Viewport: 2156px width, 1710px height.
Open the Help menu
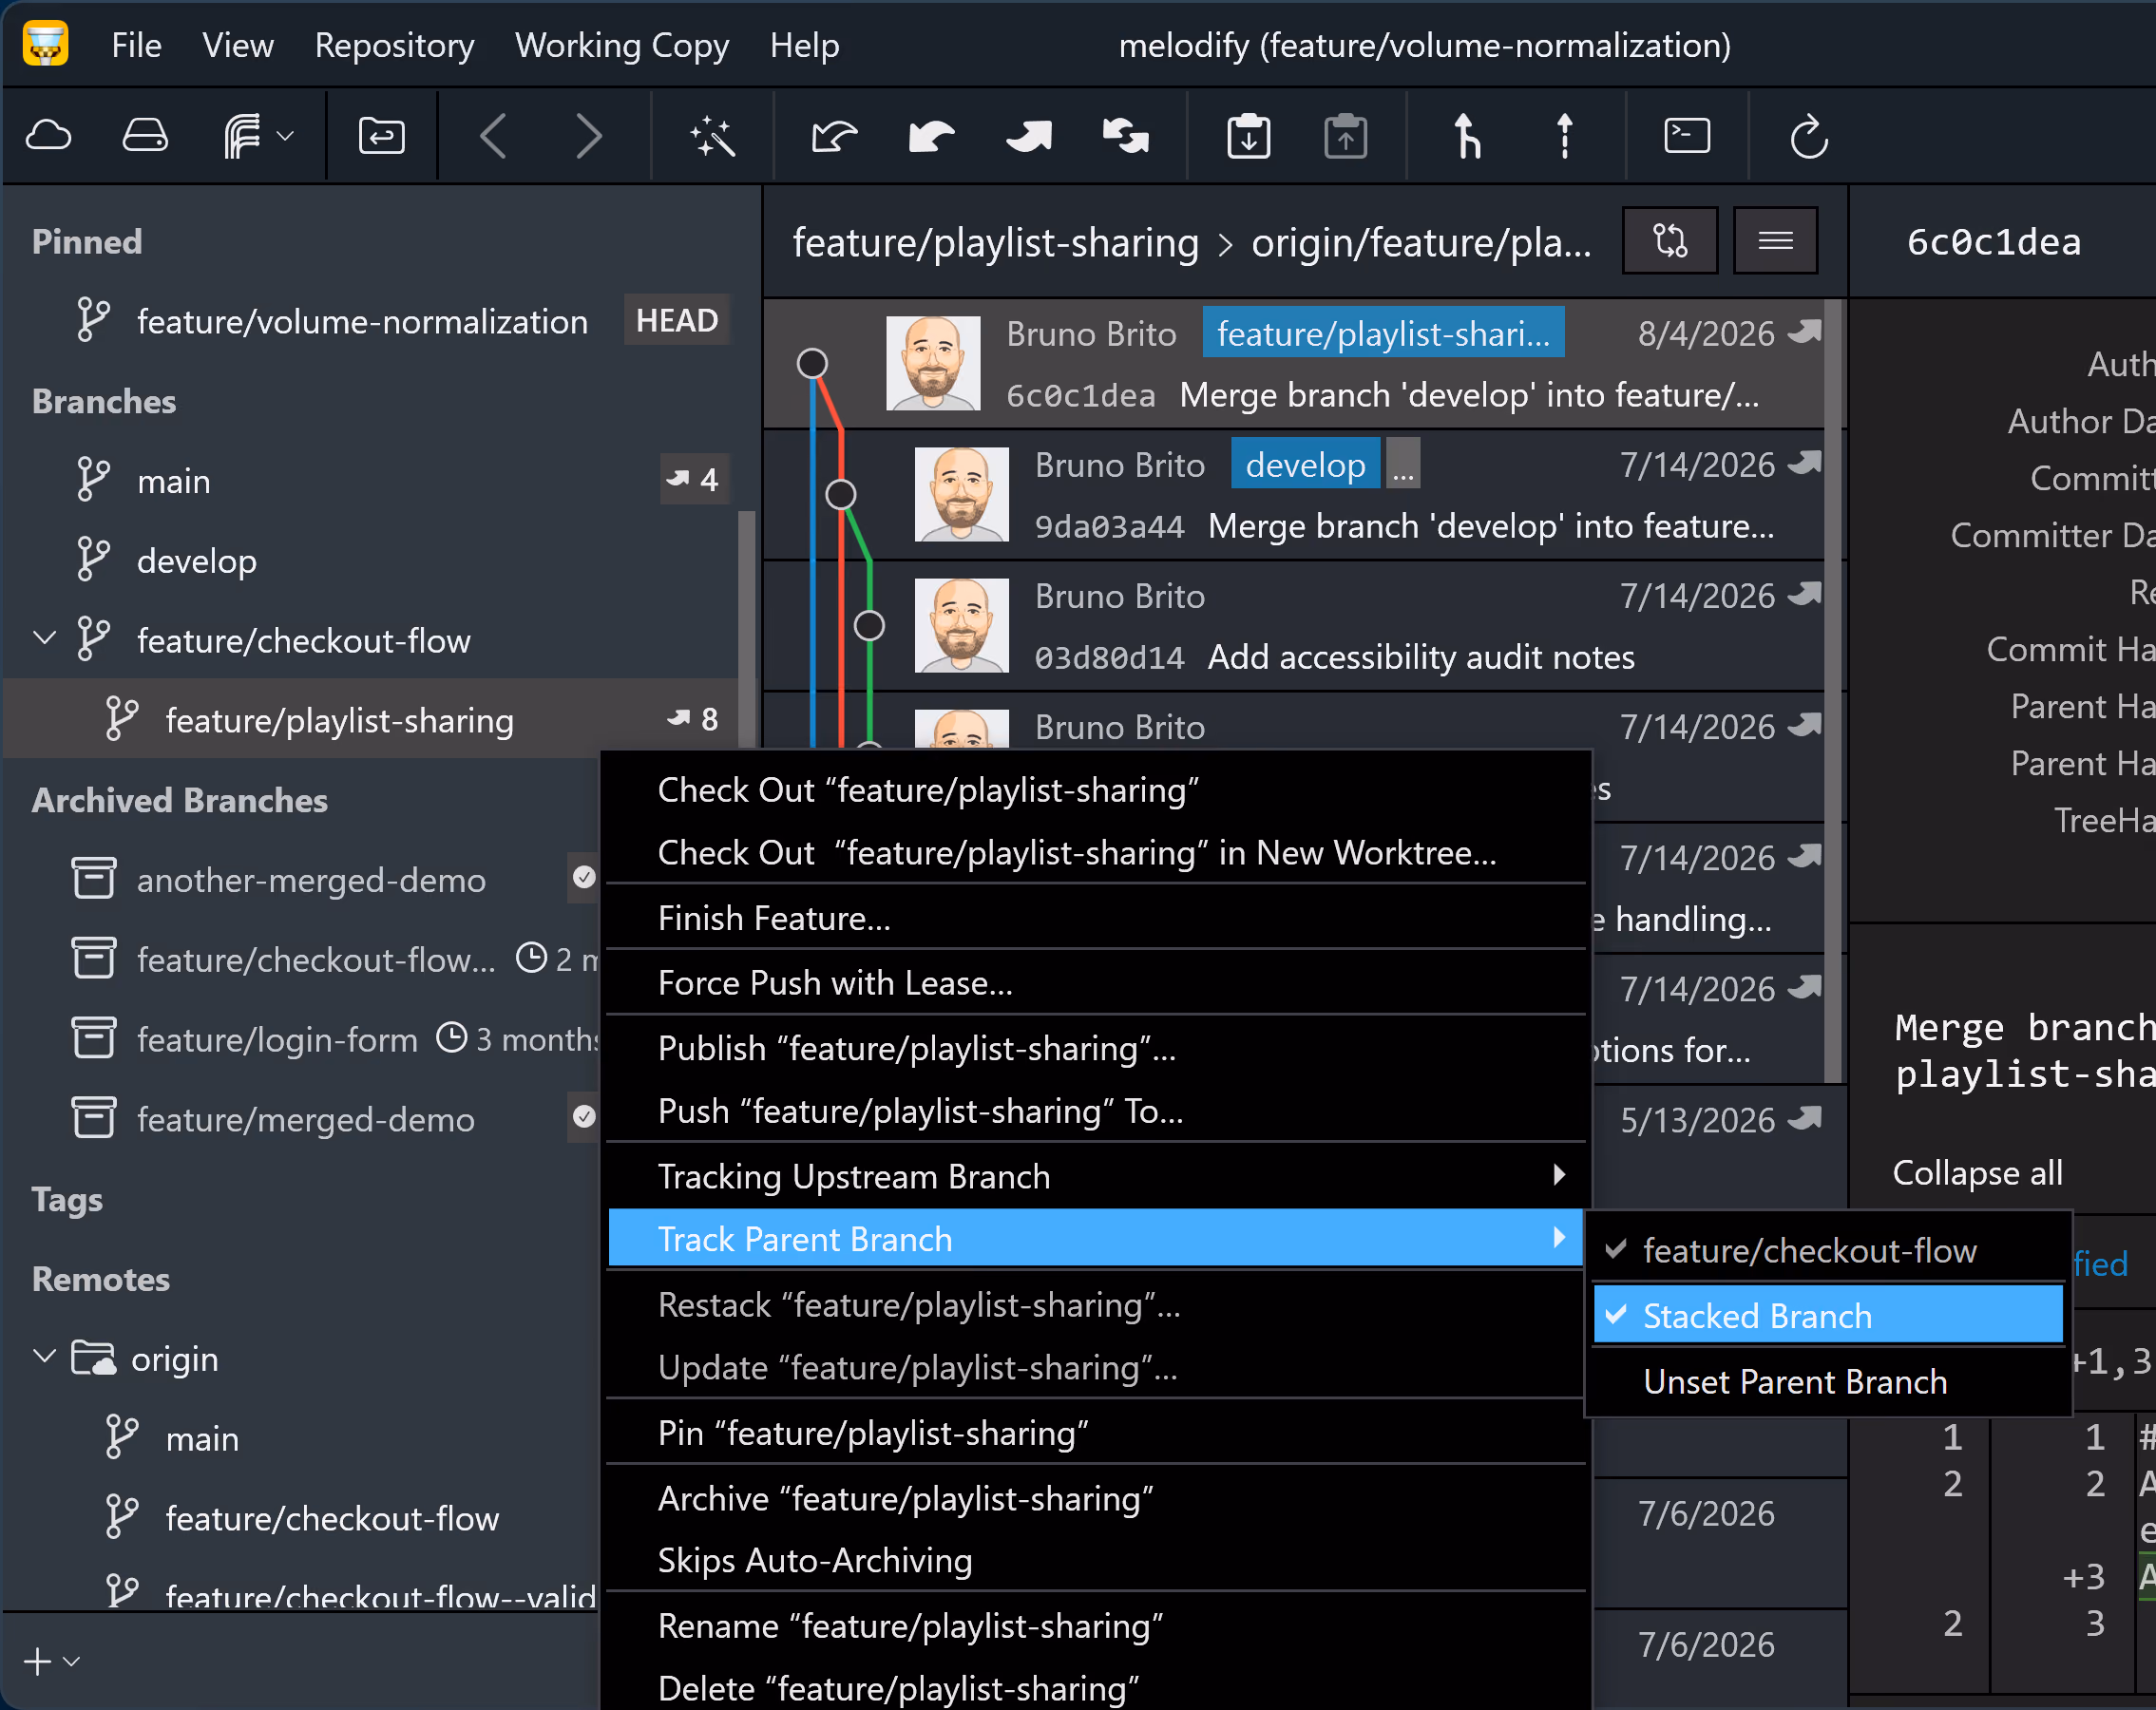pyautogui.click(x=804, y=45)
